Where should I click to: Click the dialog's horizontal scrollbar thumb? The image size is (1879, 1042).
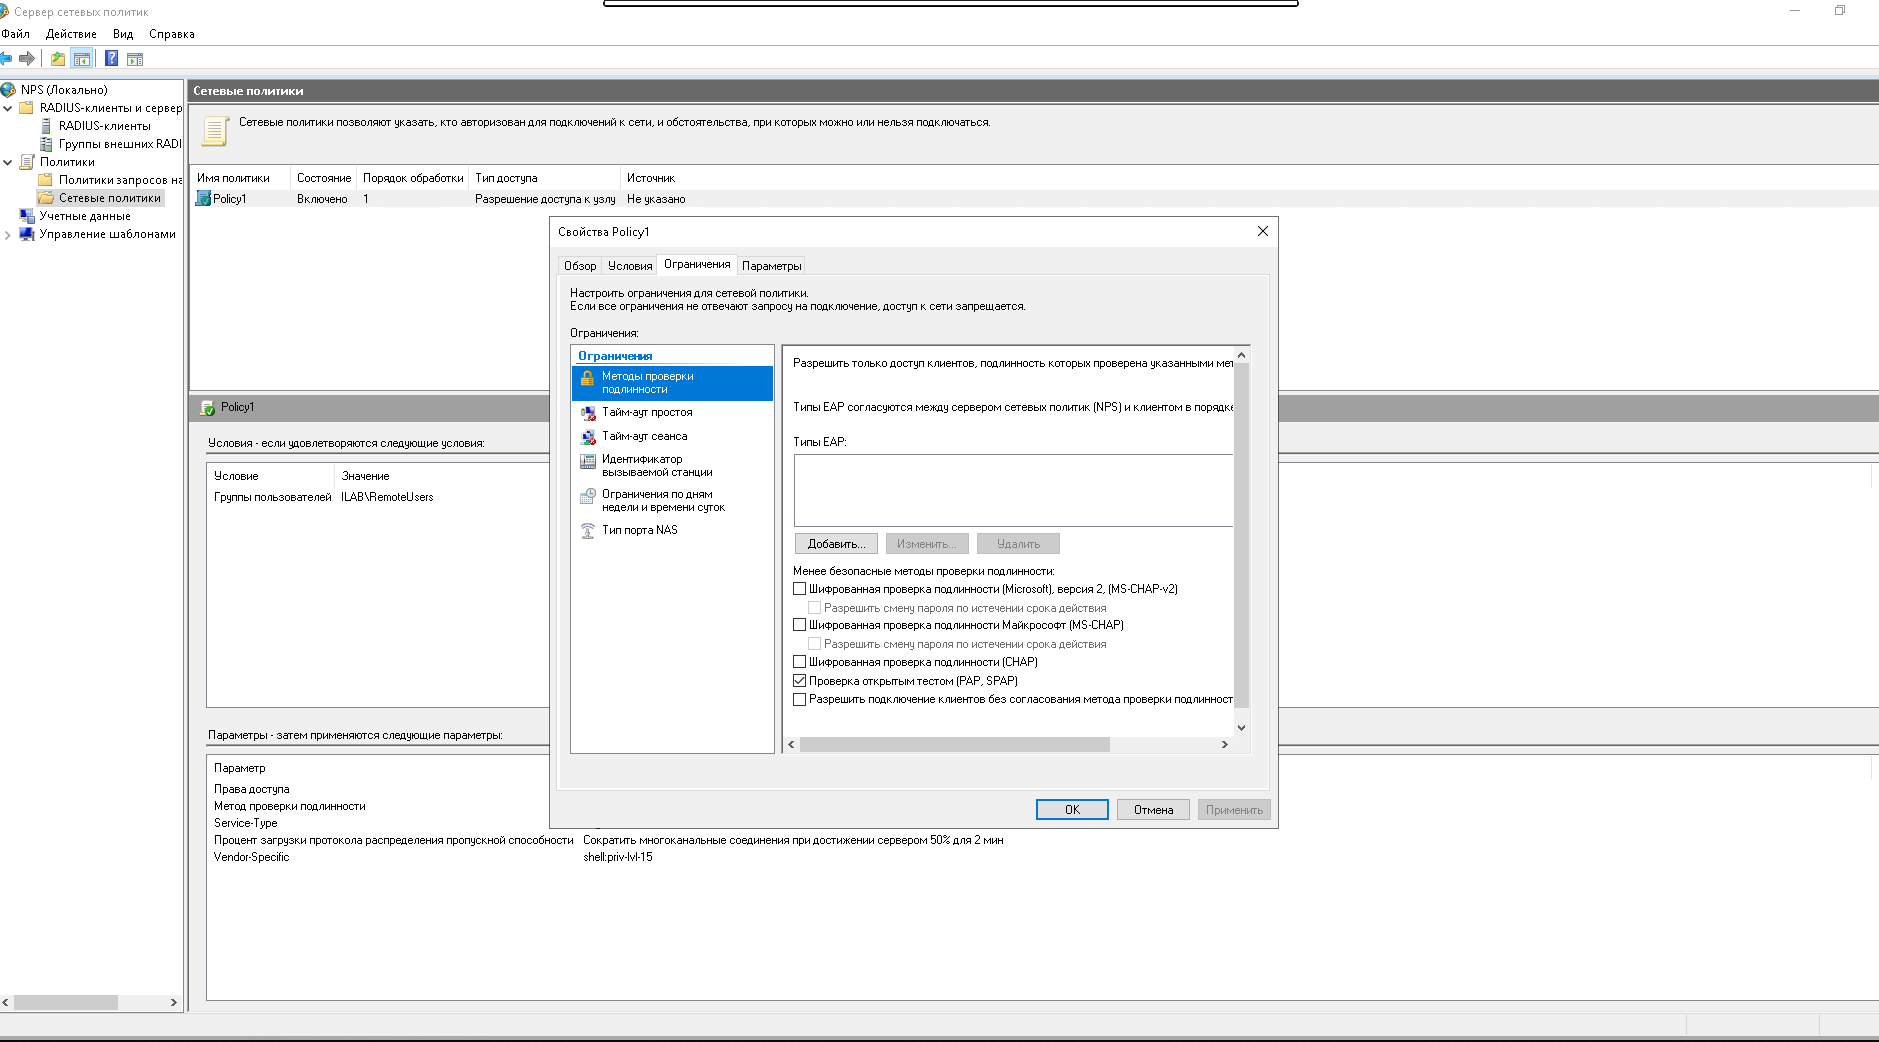[954, 745]
